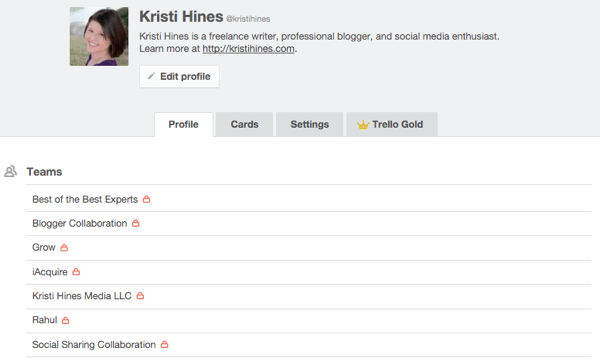The width and height of the screenshot is (600, 362).
Task: Open the Best of the Best Experts team
Action: [85, 199]
